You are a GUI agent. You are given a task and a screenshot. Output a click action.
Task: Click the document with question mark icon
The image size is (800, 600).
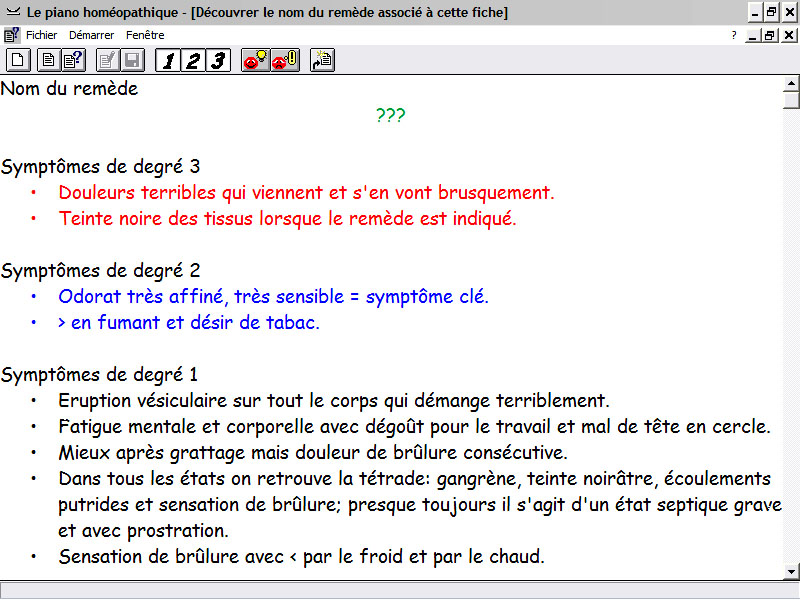click(73, 61)
